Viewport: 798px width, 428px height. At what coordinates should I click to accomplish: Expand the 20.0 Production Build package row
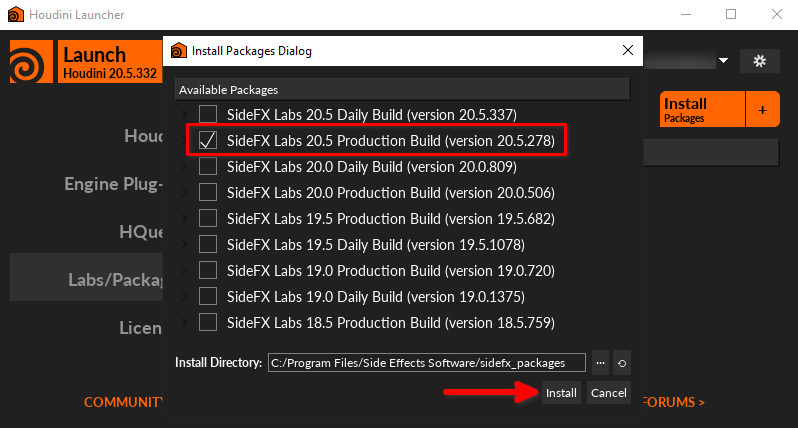click(184, 192)
